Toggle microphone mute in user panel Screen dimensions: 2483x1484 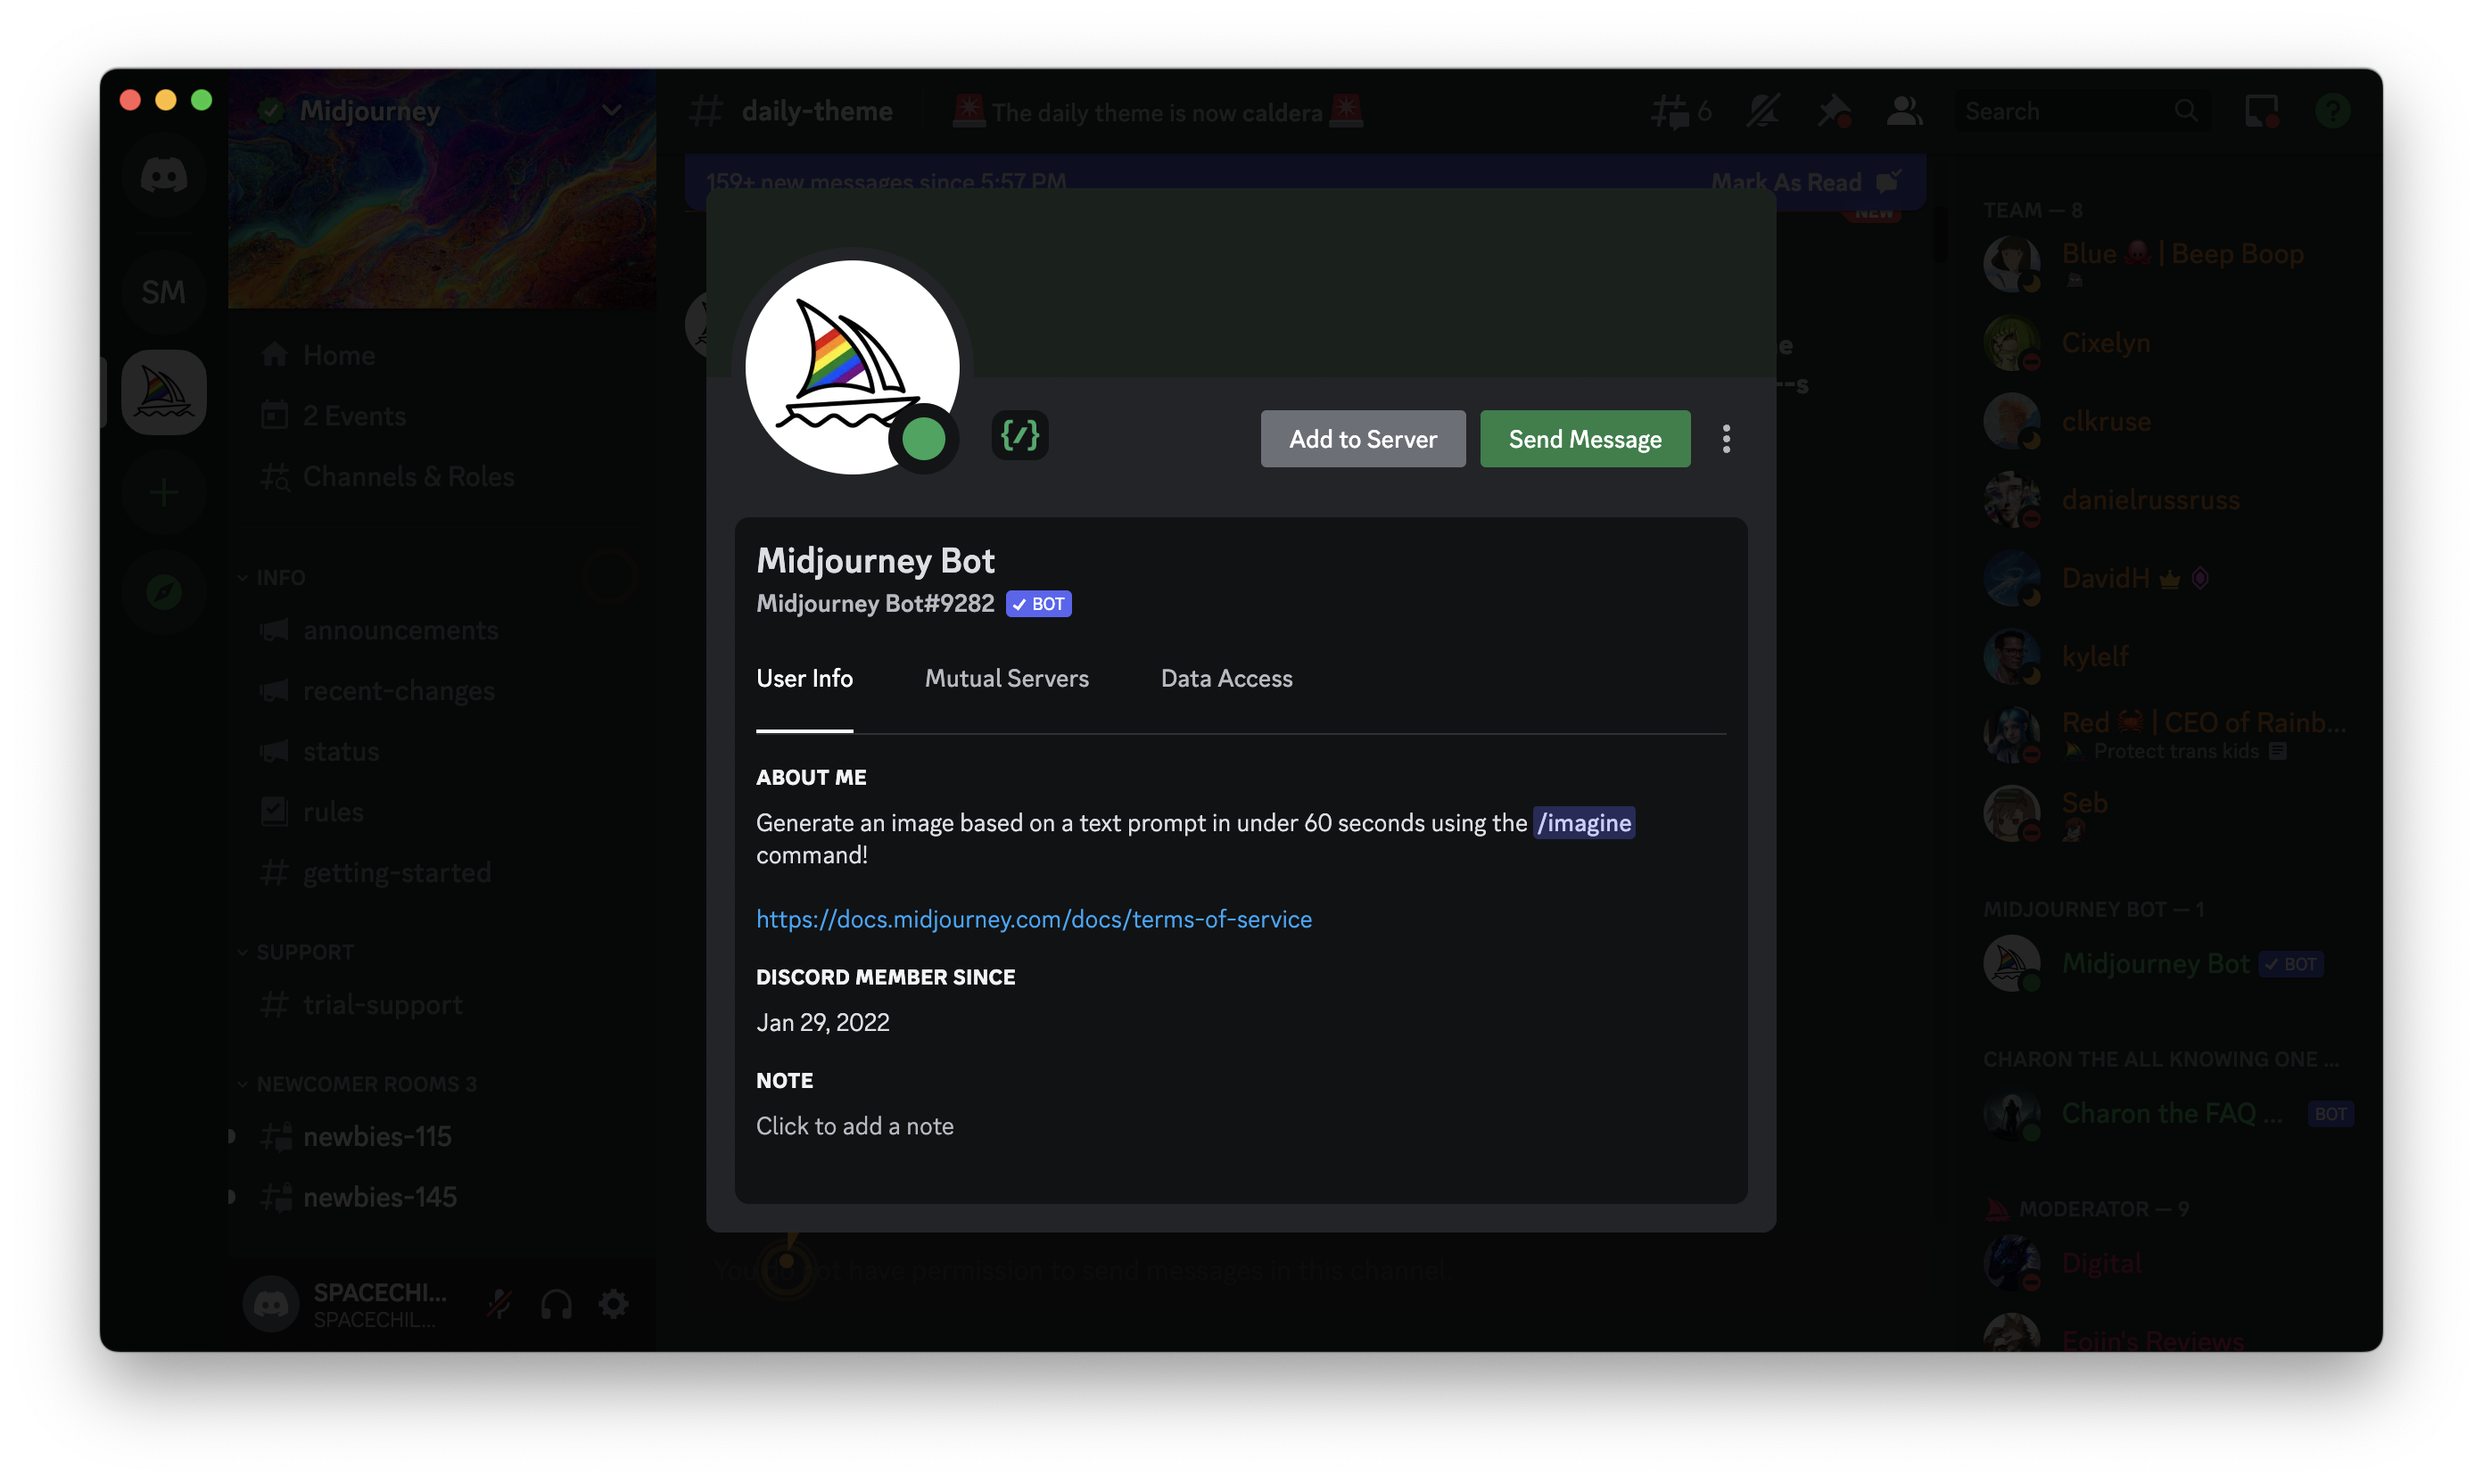[499, 1303]
